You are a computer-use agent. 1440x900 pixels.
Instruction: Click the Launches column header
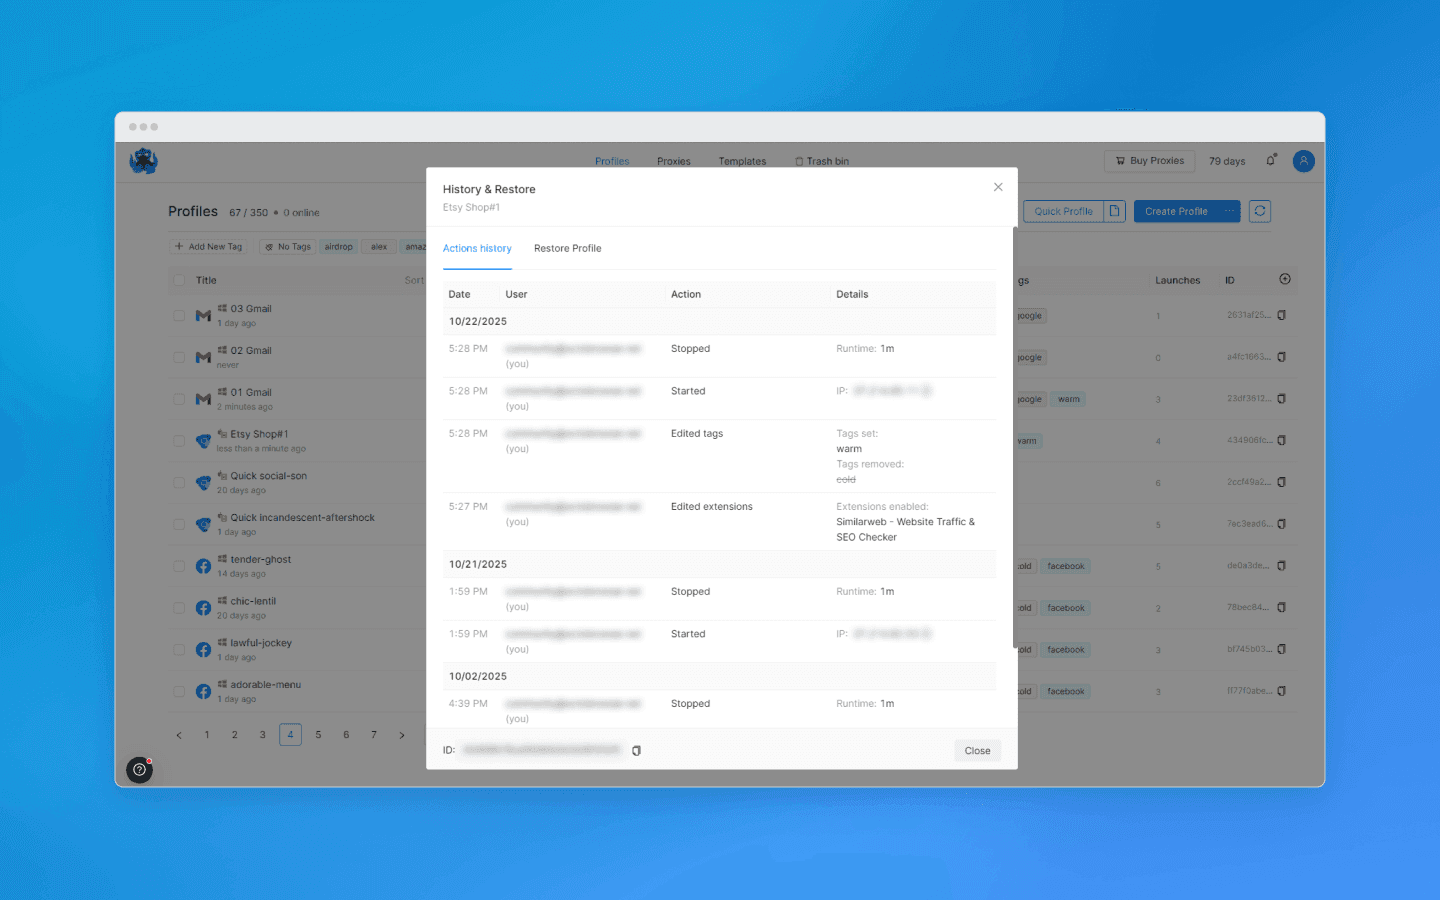1177,281
